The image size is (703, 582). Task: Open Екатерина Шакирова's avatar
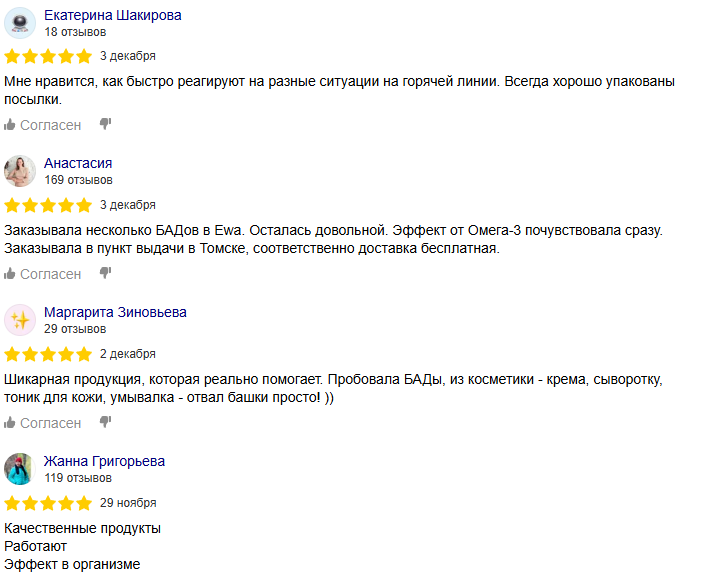point(20,22)
